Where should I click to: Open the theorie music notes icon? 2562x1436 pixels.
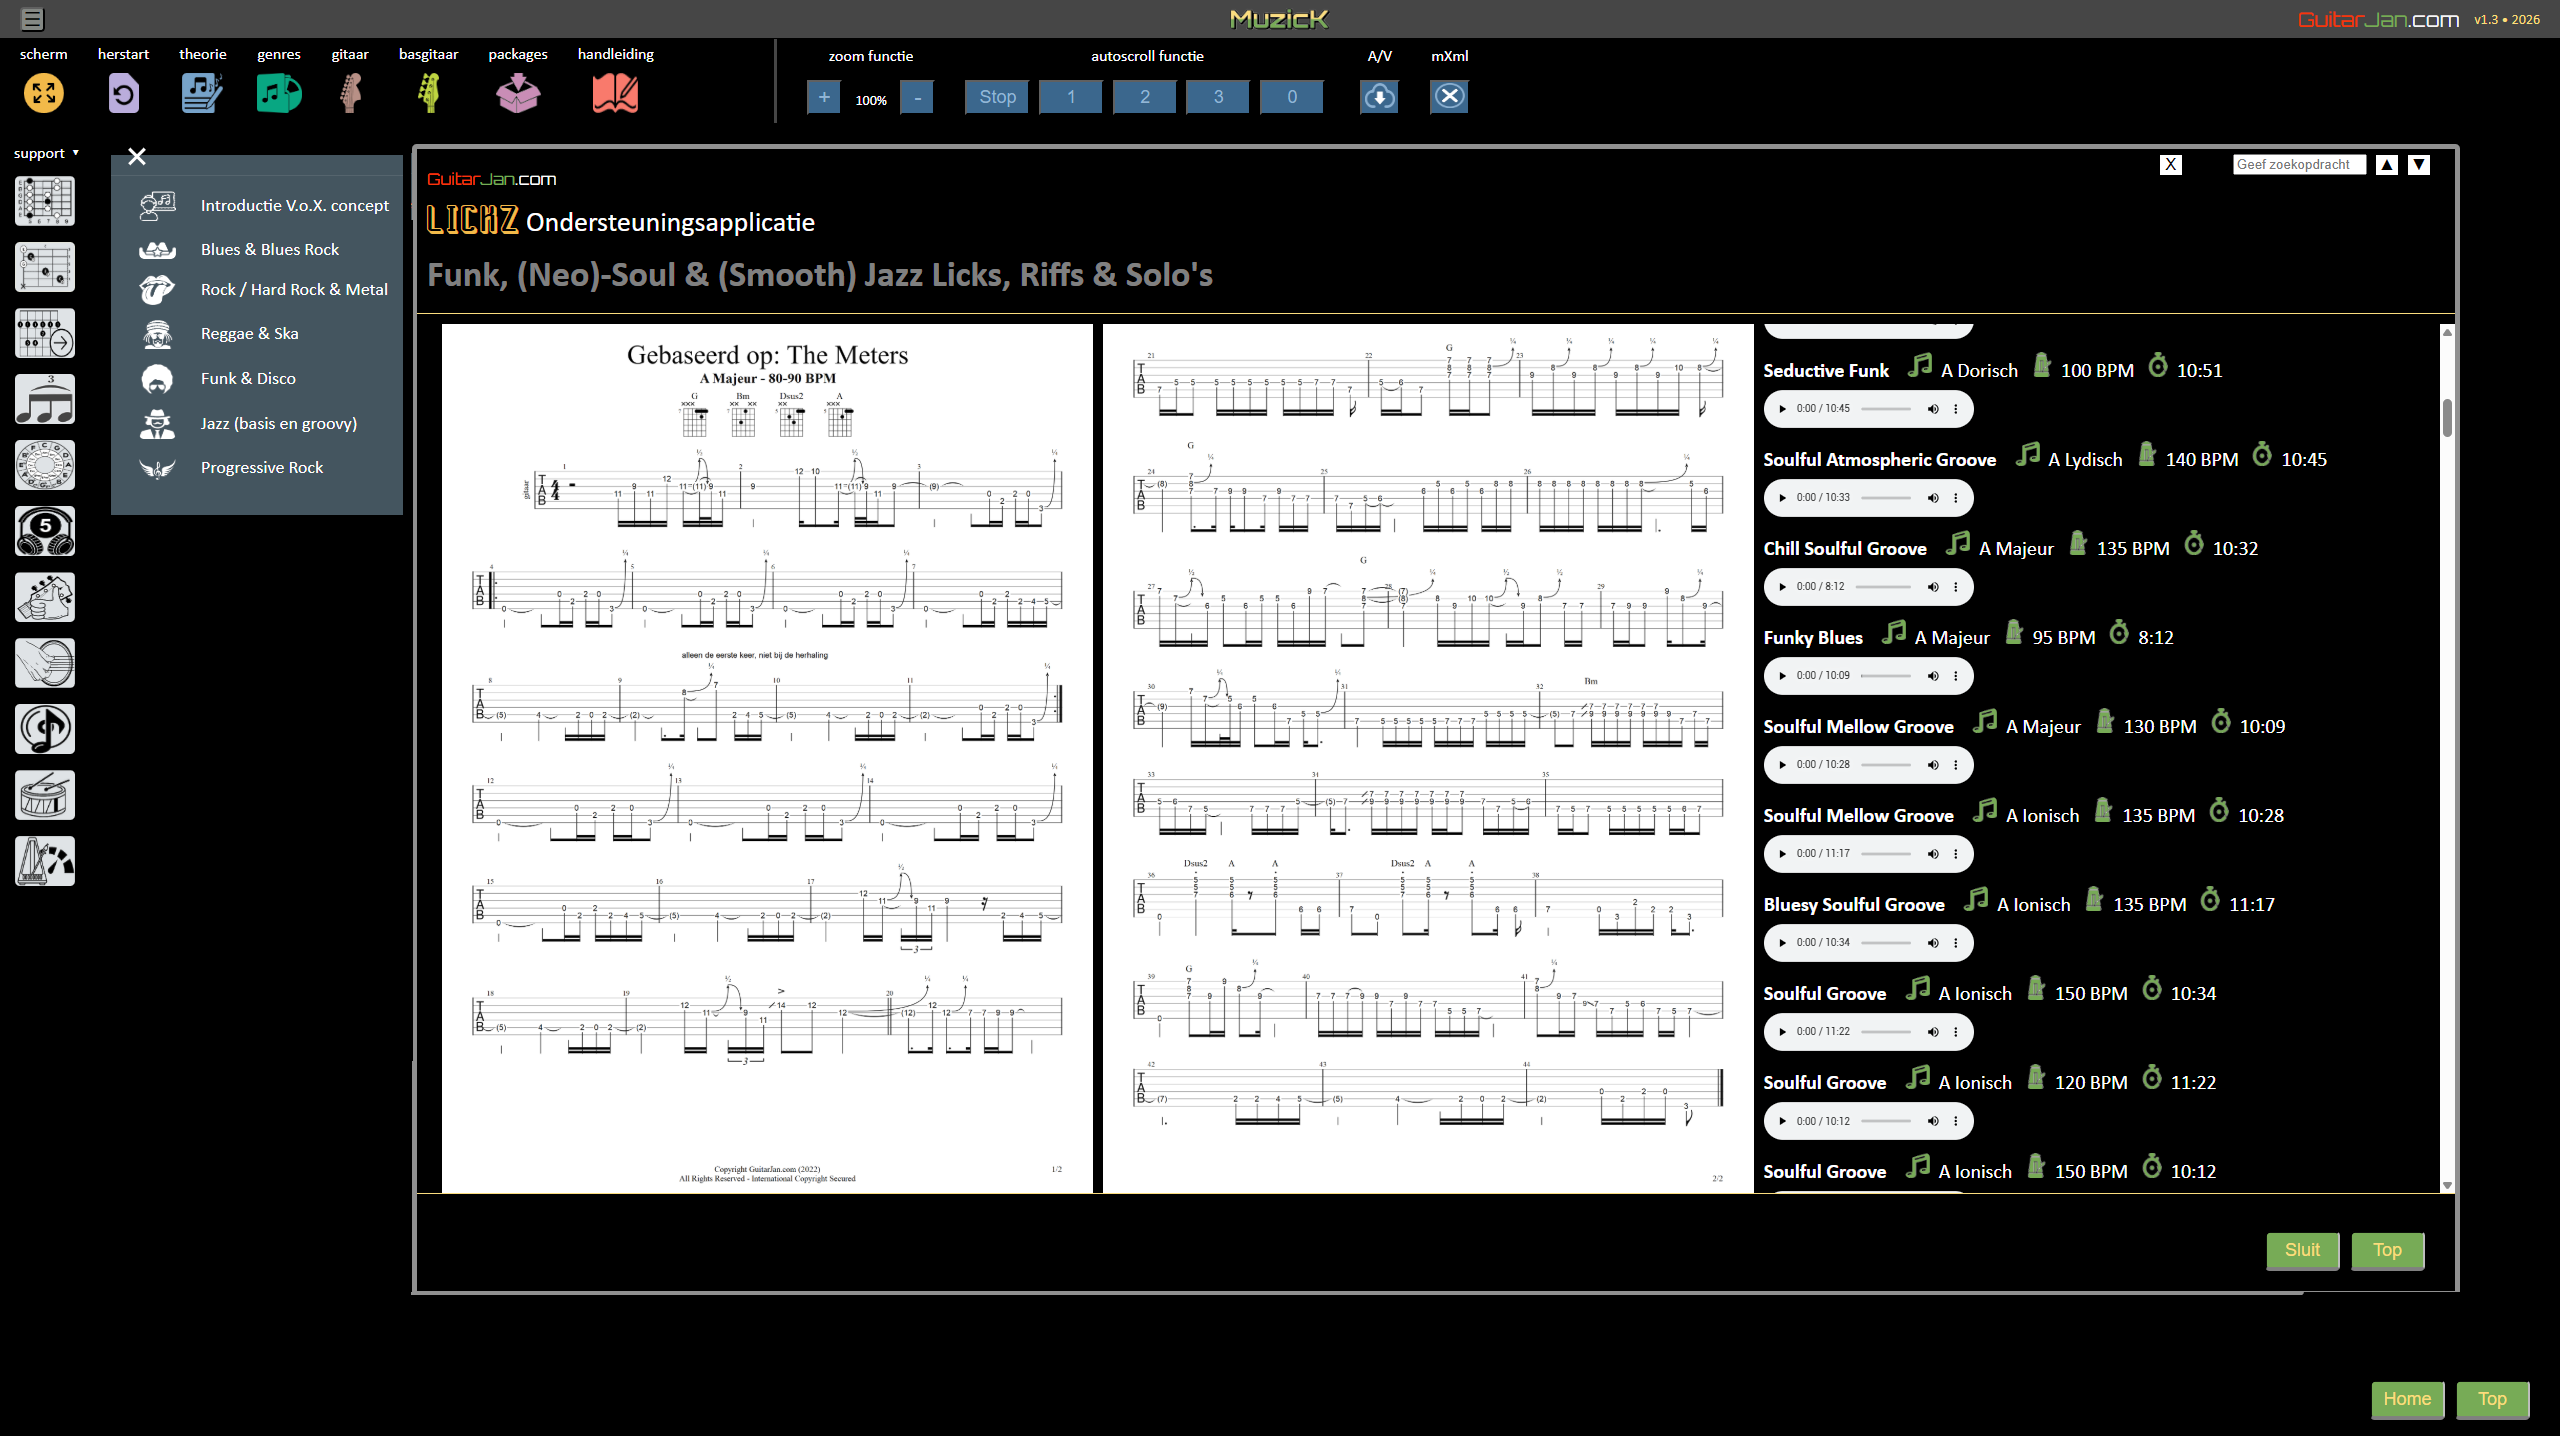click(x=202, y=94)
